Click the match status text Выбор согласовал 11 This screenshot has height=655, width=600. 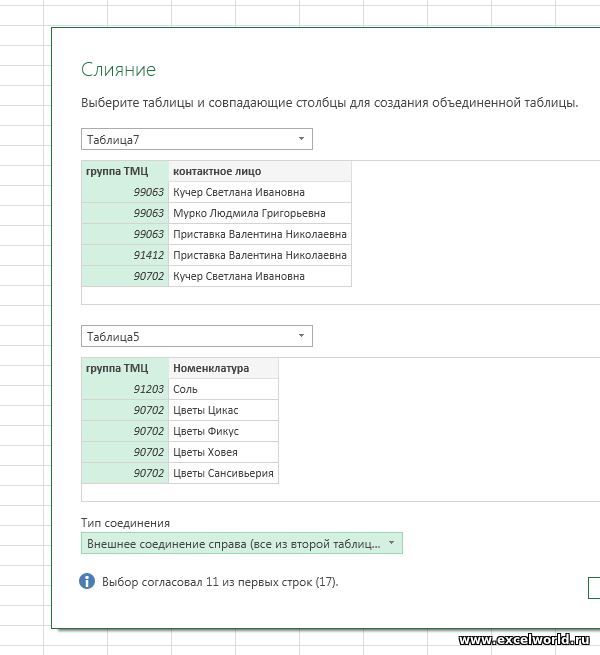[220, 582]
